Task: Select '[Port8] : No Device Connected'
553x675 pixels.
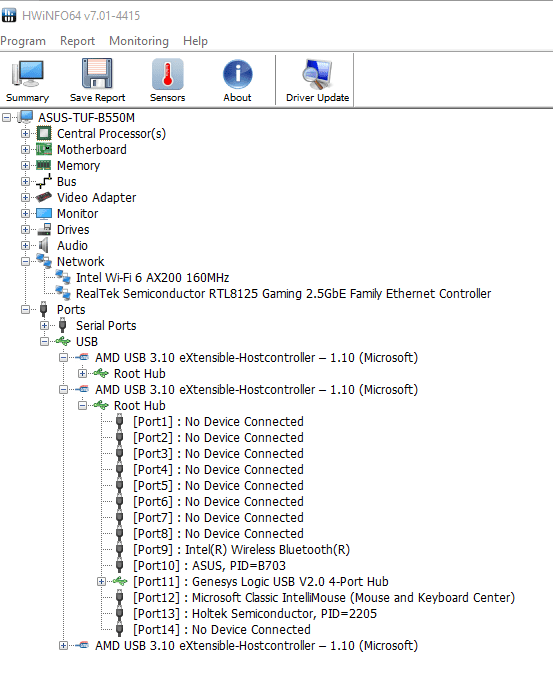Action: click(x=218, y=533)
